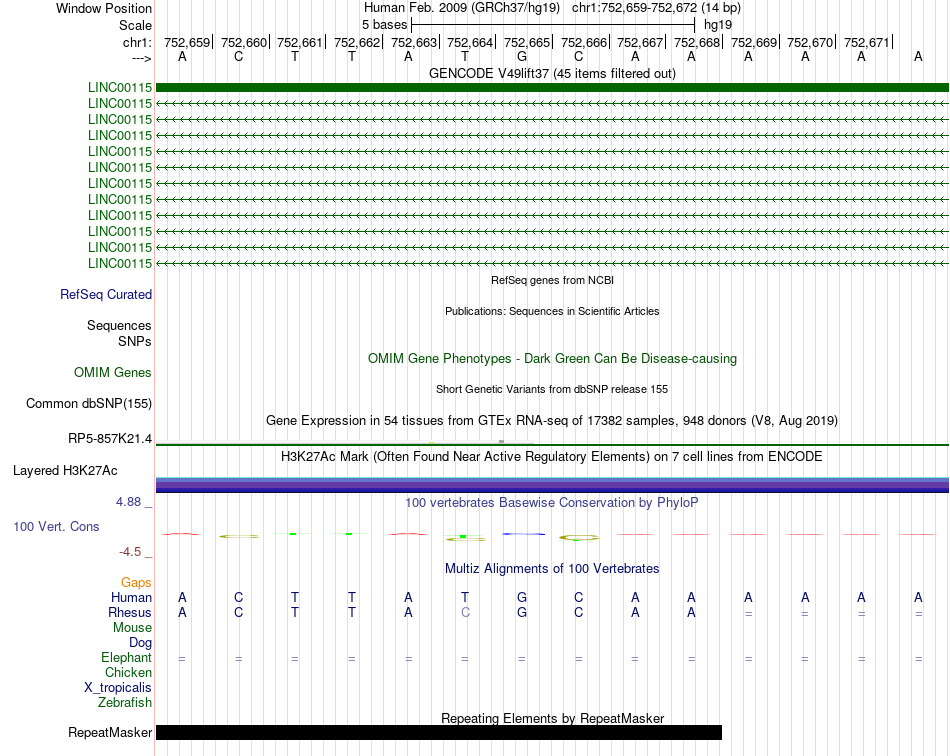Open Publications: Sequences in Scientific Articles title
This screenshot has width=950, height=756.
(552, 311)
